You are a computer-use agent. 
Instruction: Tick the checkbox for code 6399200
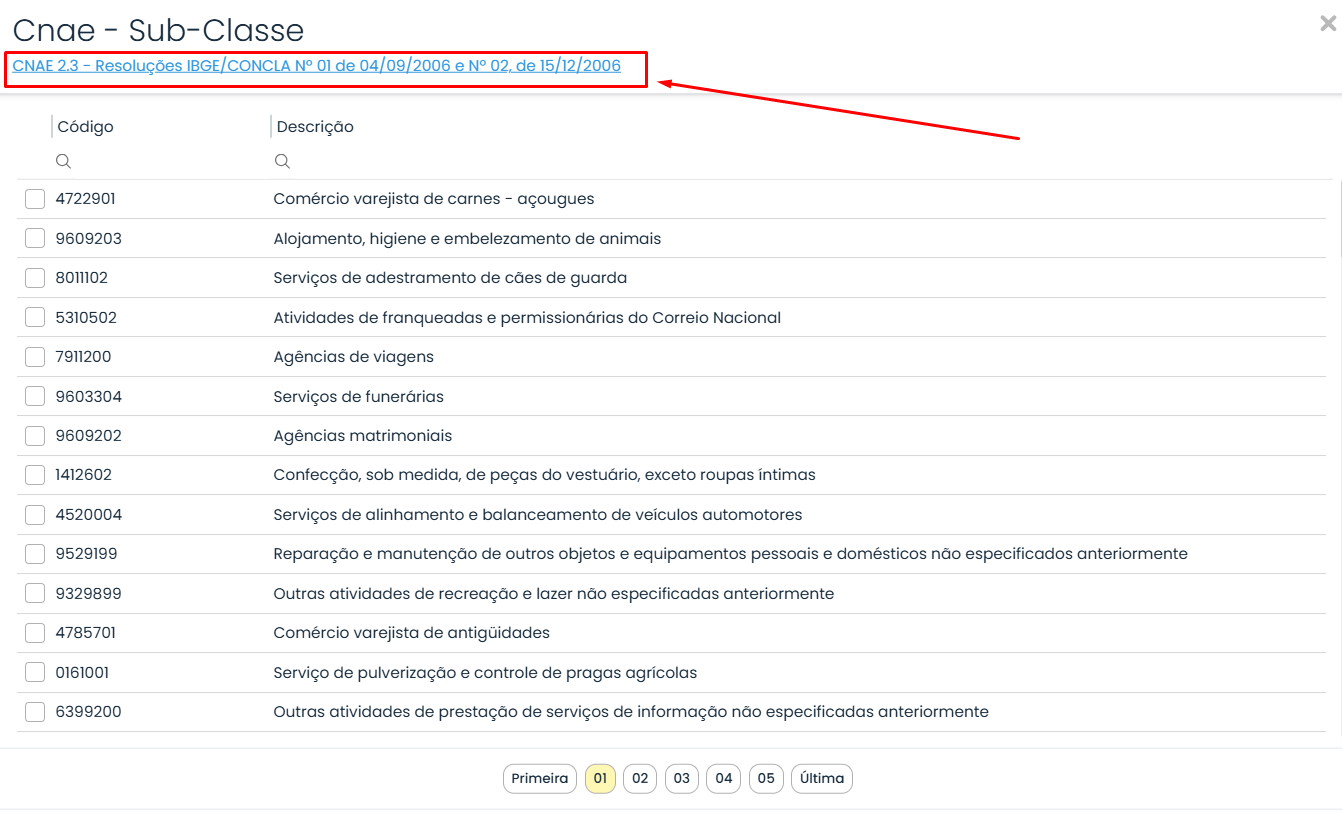pos(35,712)
